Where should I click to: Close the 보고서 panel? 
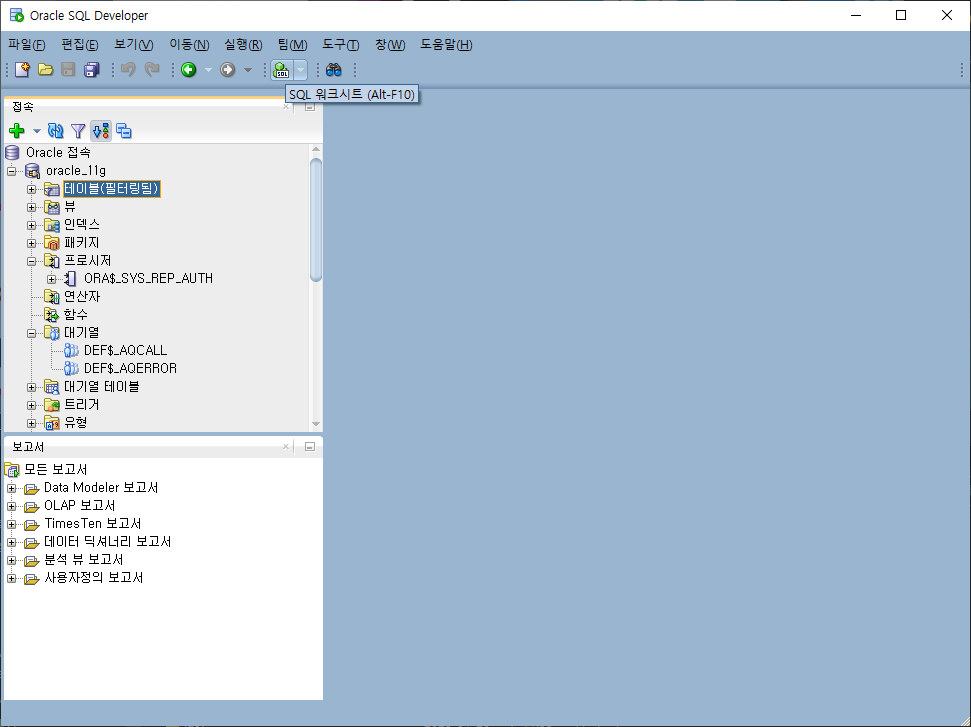point(286,446)
